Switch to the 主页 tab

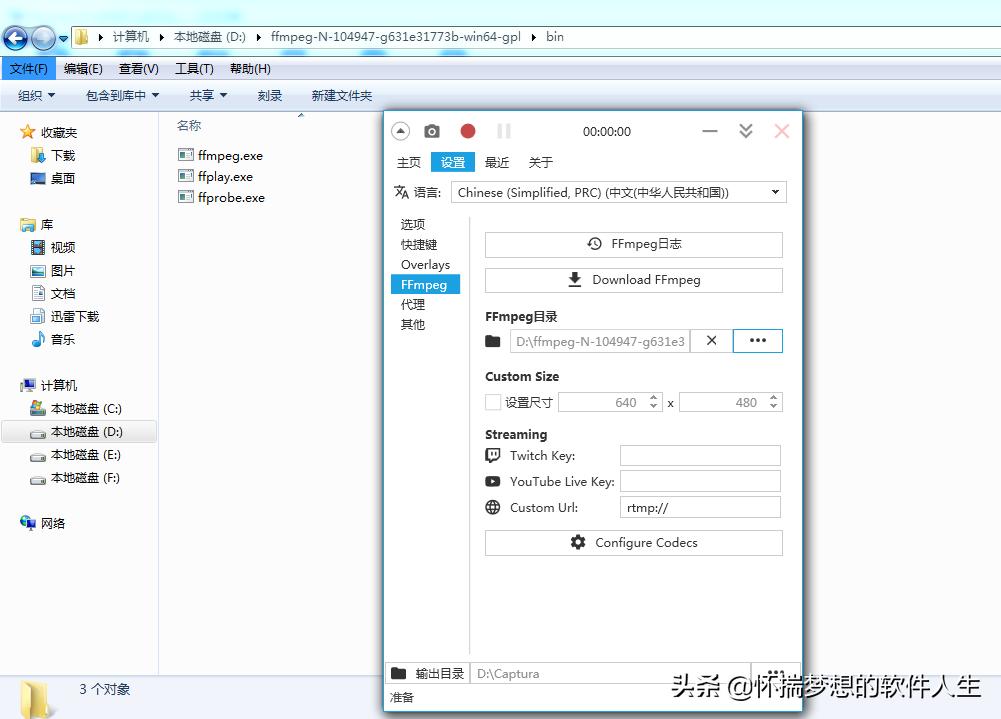409,162
